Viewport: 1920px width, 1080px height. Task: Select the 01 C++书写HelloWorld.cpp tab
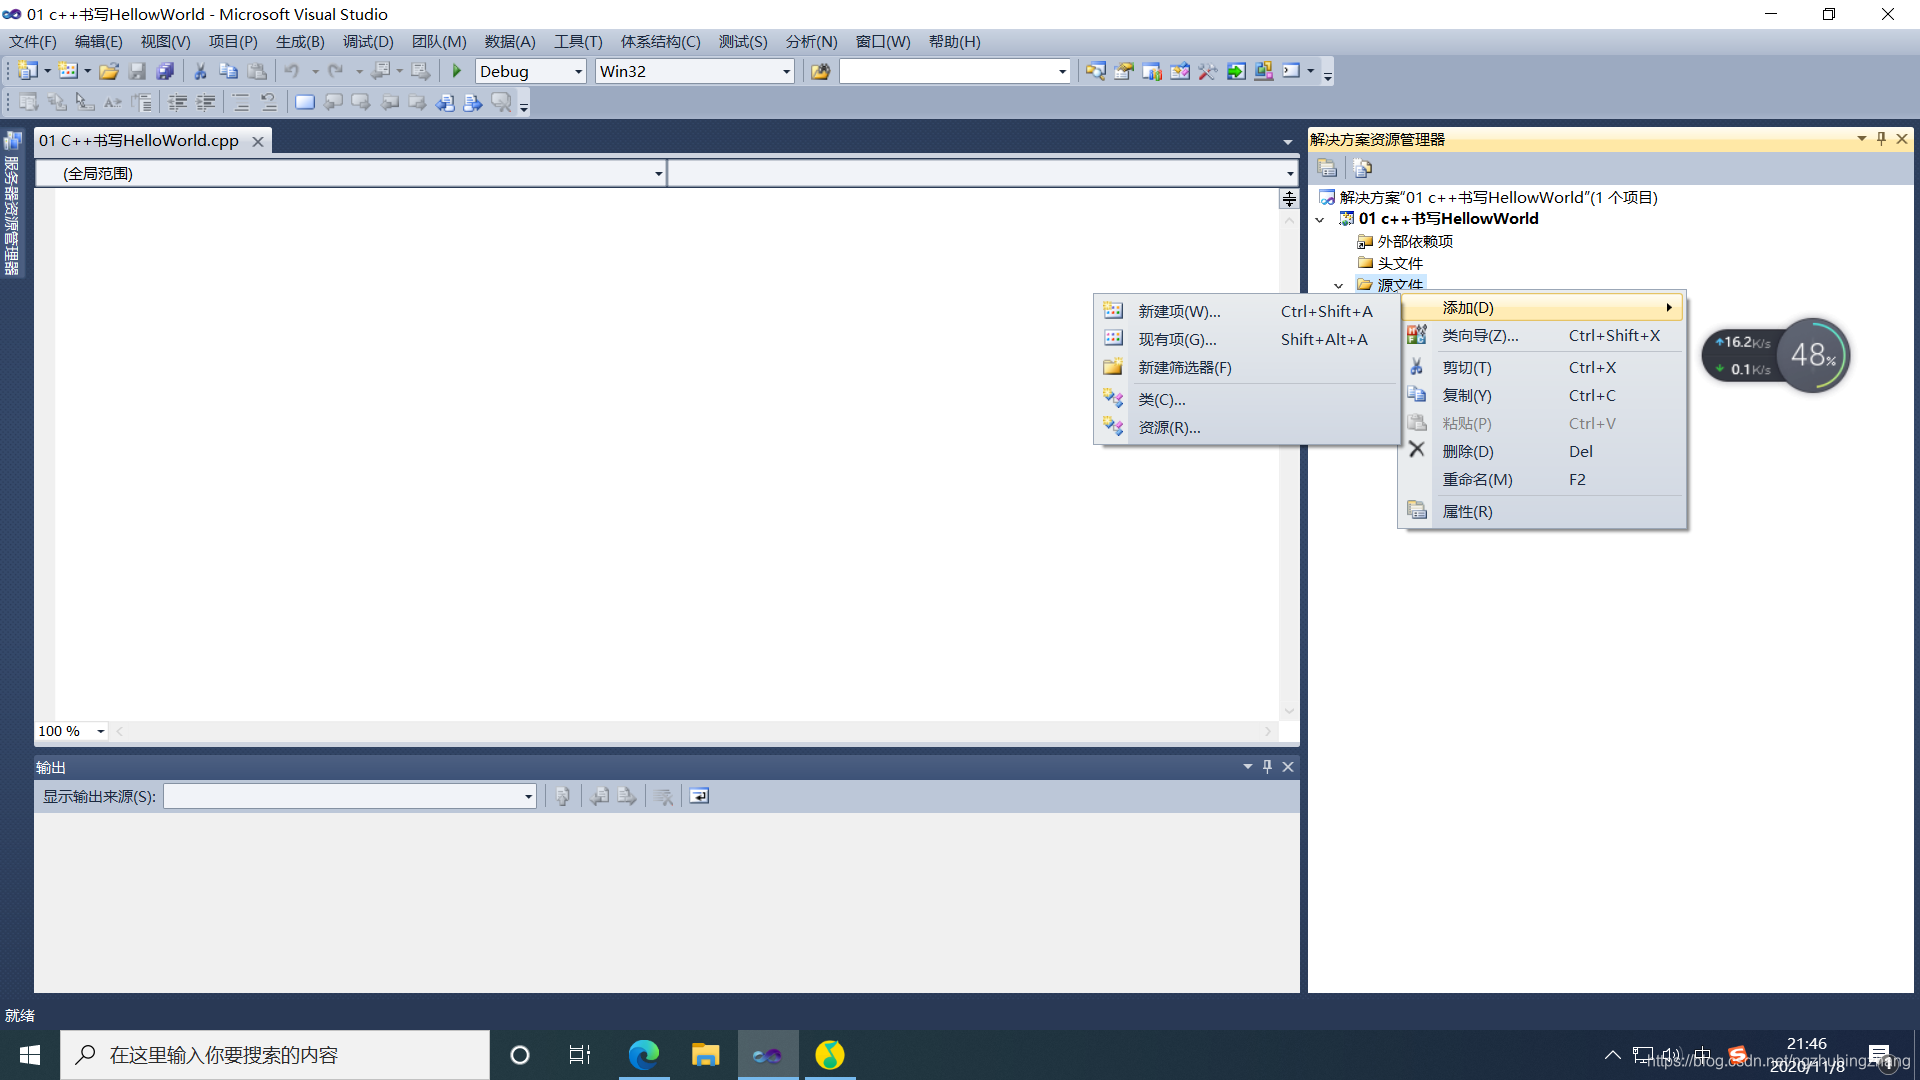click(139, 140)
